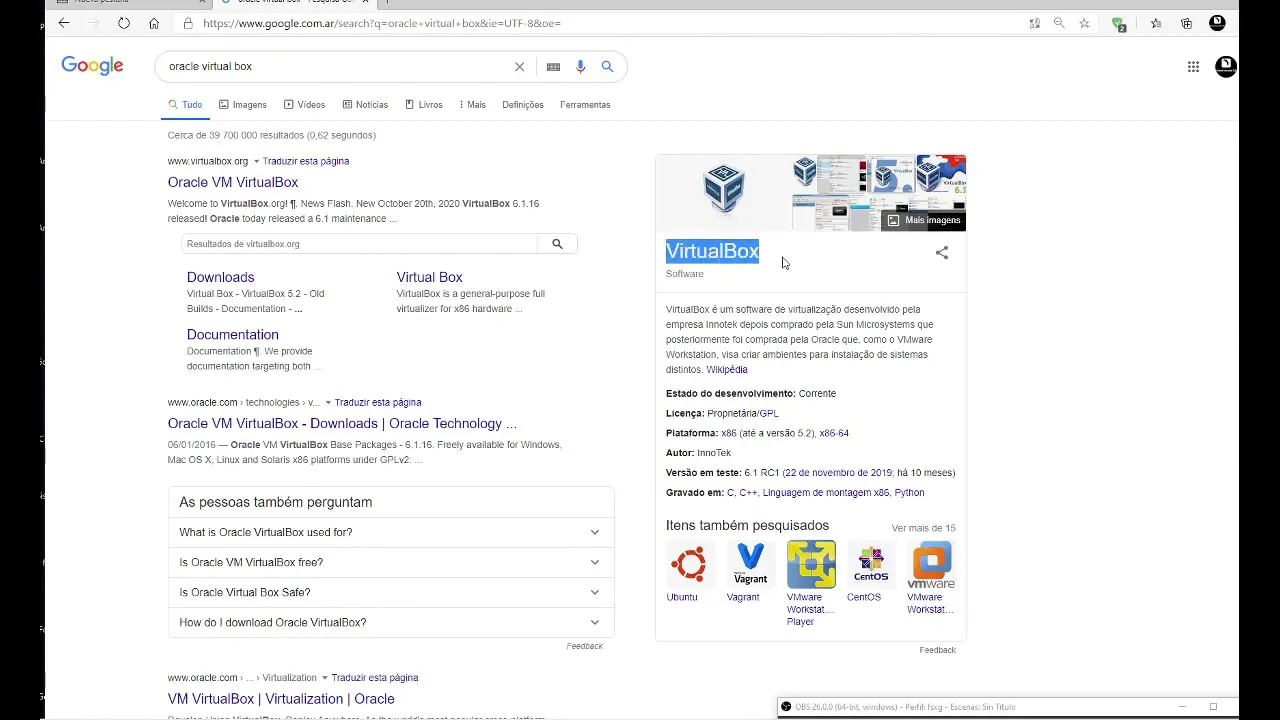1280x720 pixels.
Task: Reload the page with the refresh icon
Action: [x=124, y=23]
